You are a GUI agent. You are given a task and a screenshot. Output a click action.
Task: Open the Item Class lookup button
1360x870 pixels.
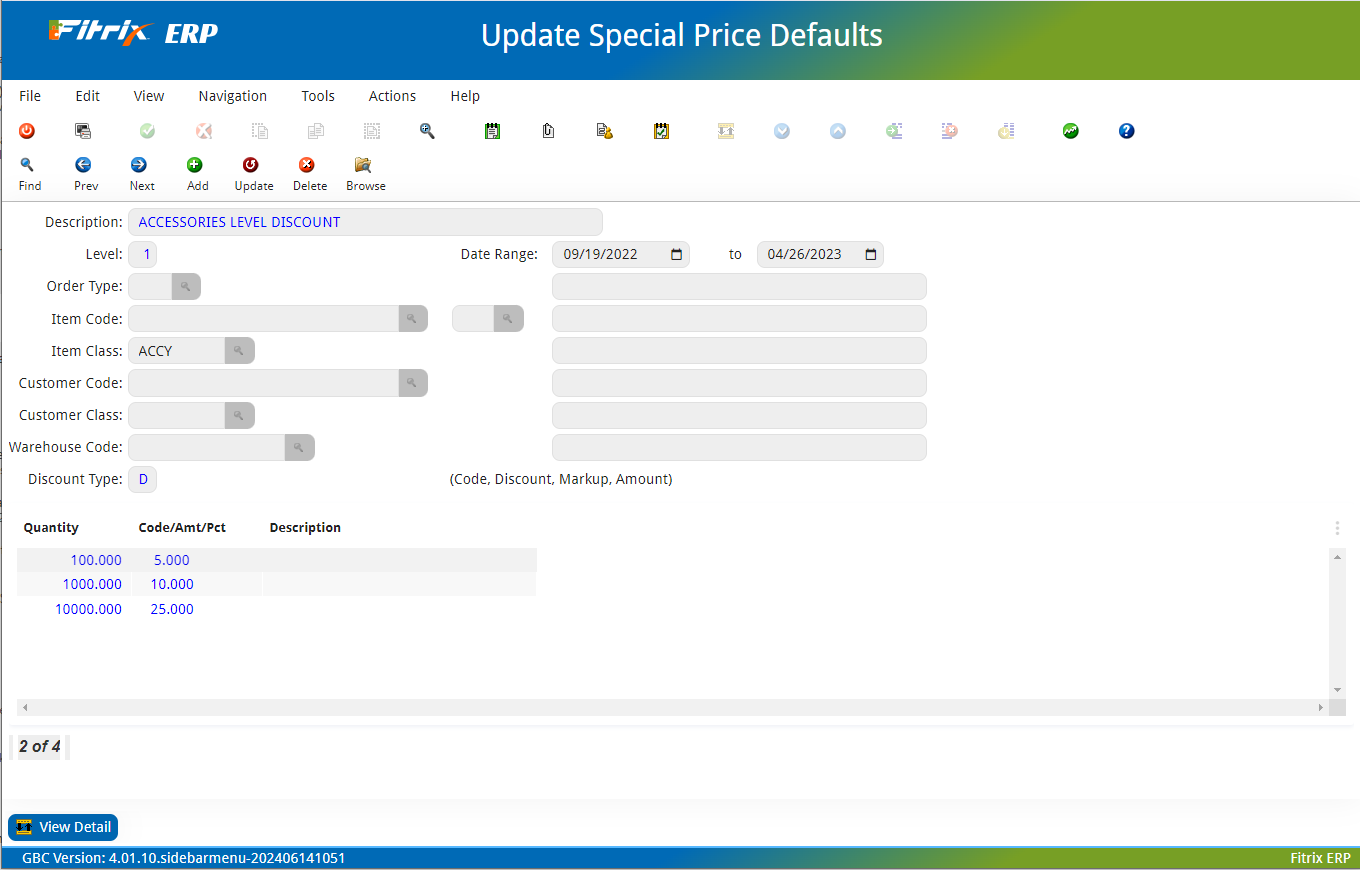click(x=239, y=351)
